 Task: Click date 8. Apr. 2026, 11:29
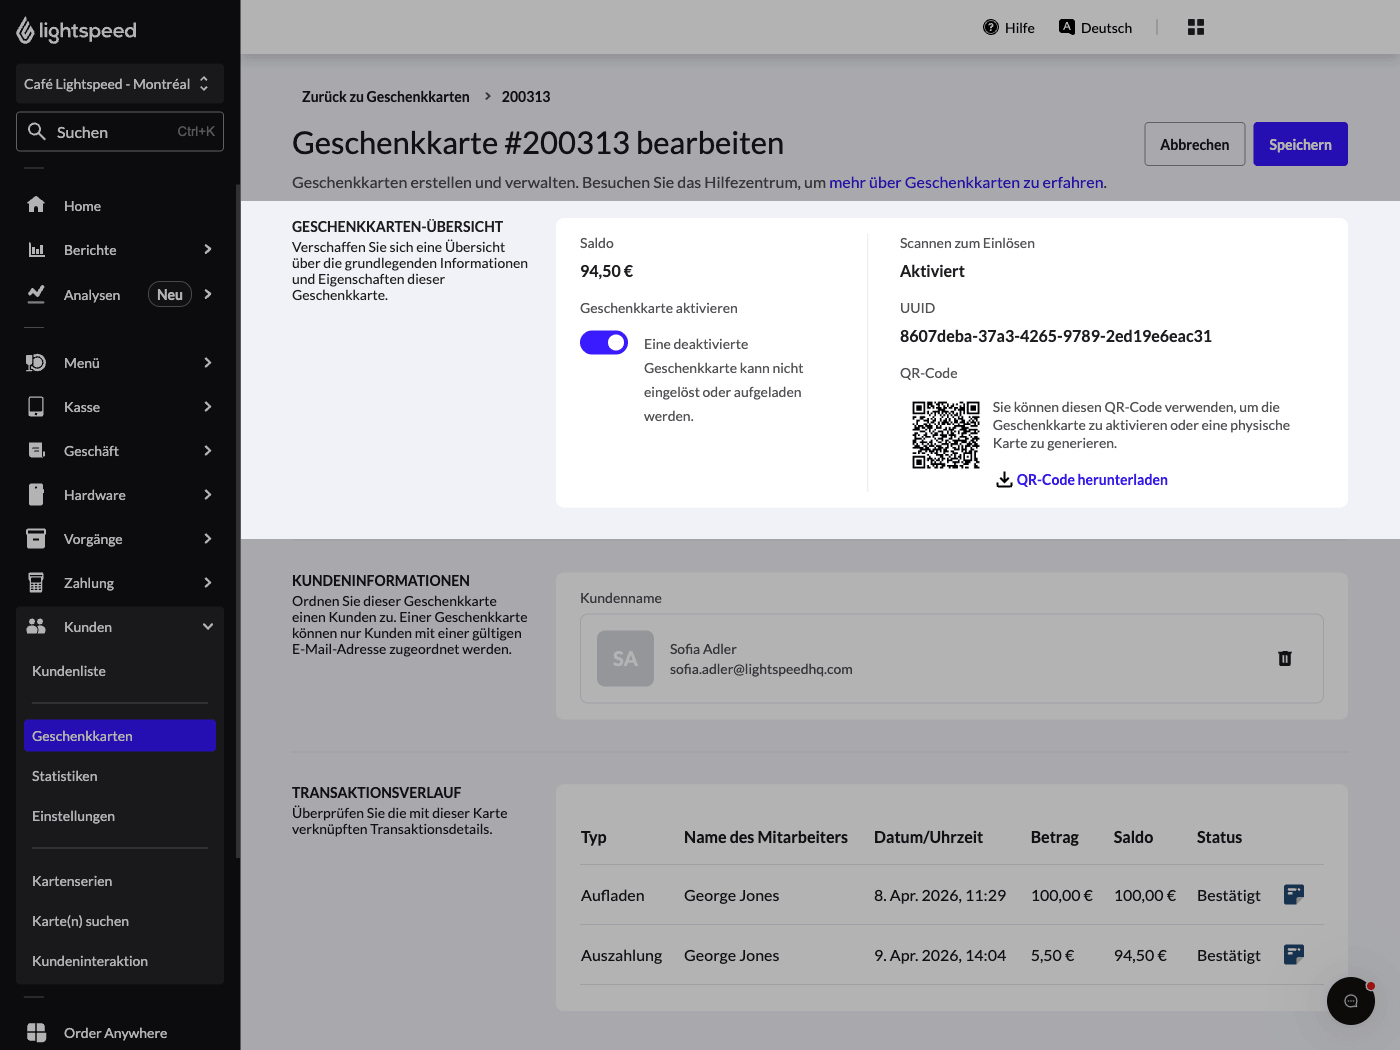coord(940,895)
